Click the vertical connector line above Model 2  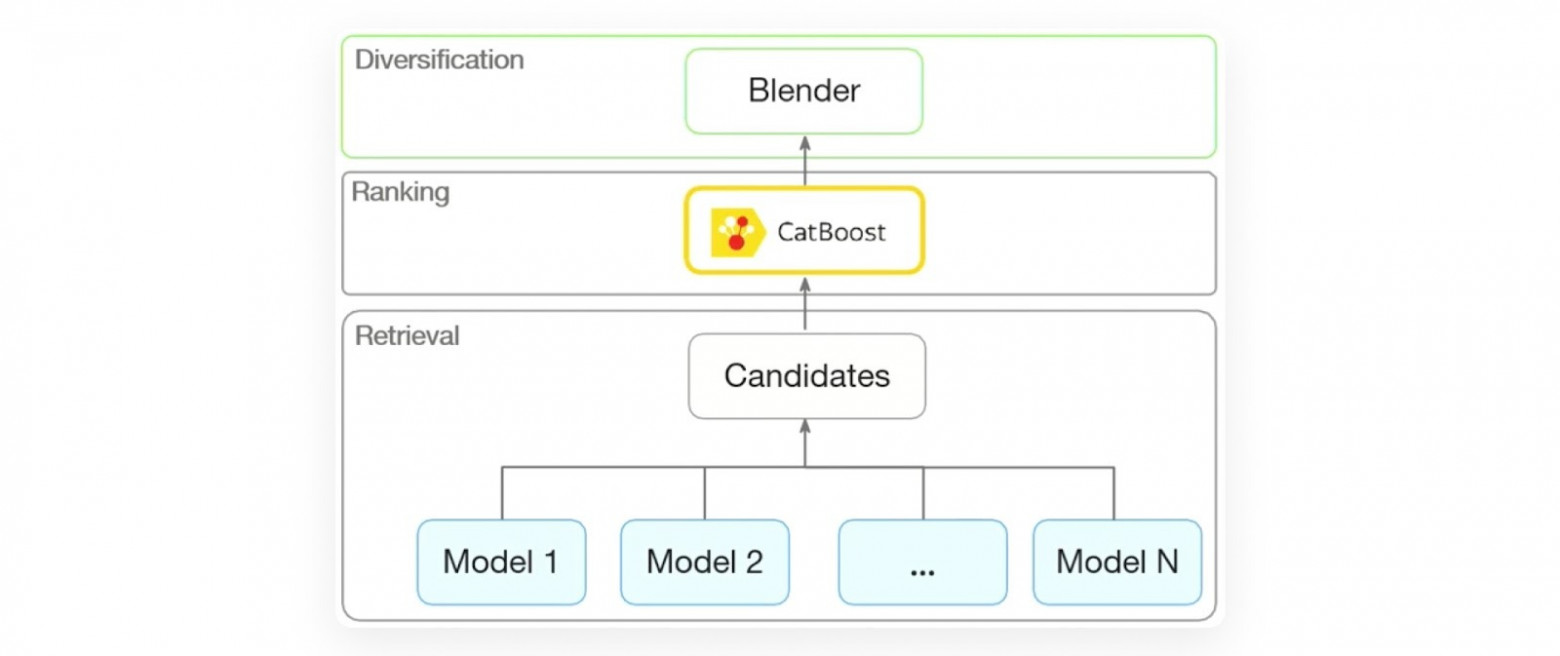pyautogui.click(x=705, y=493)
